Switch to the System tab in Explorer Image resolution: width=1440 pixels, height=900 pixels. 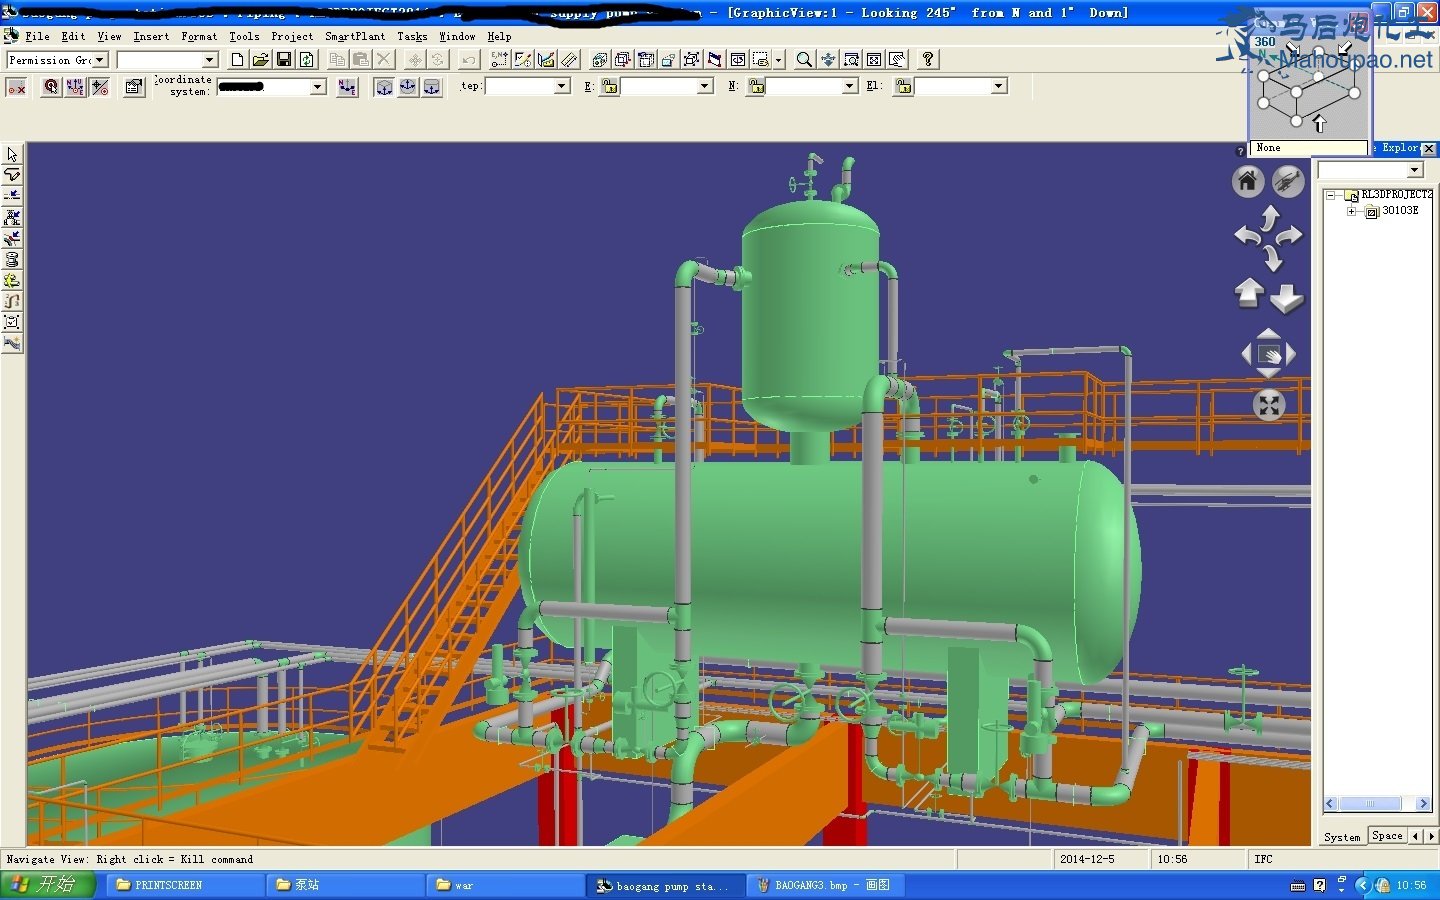pyautogui.click(x=1342, y=837)
